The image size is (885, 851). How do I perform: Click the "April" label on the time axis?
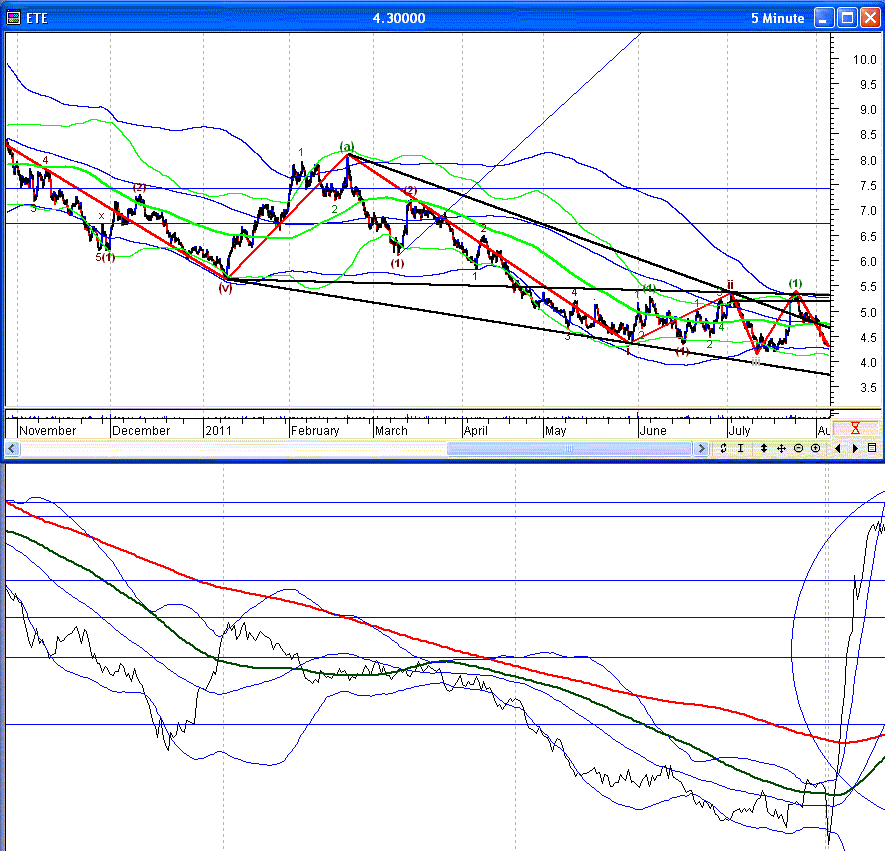[475, 431]
